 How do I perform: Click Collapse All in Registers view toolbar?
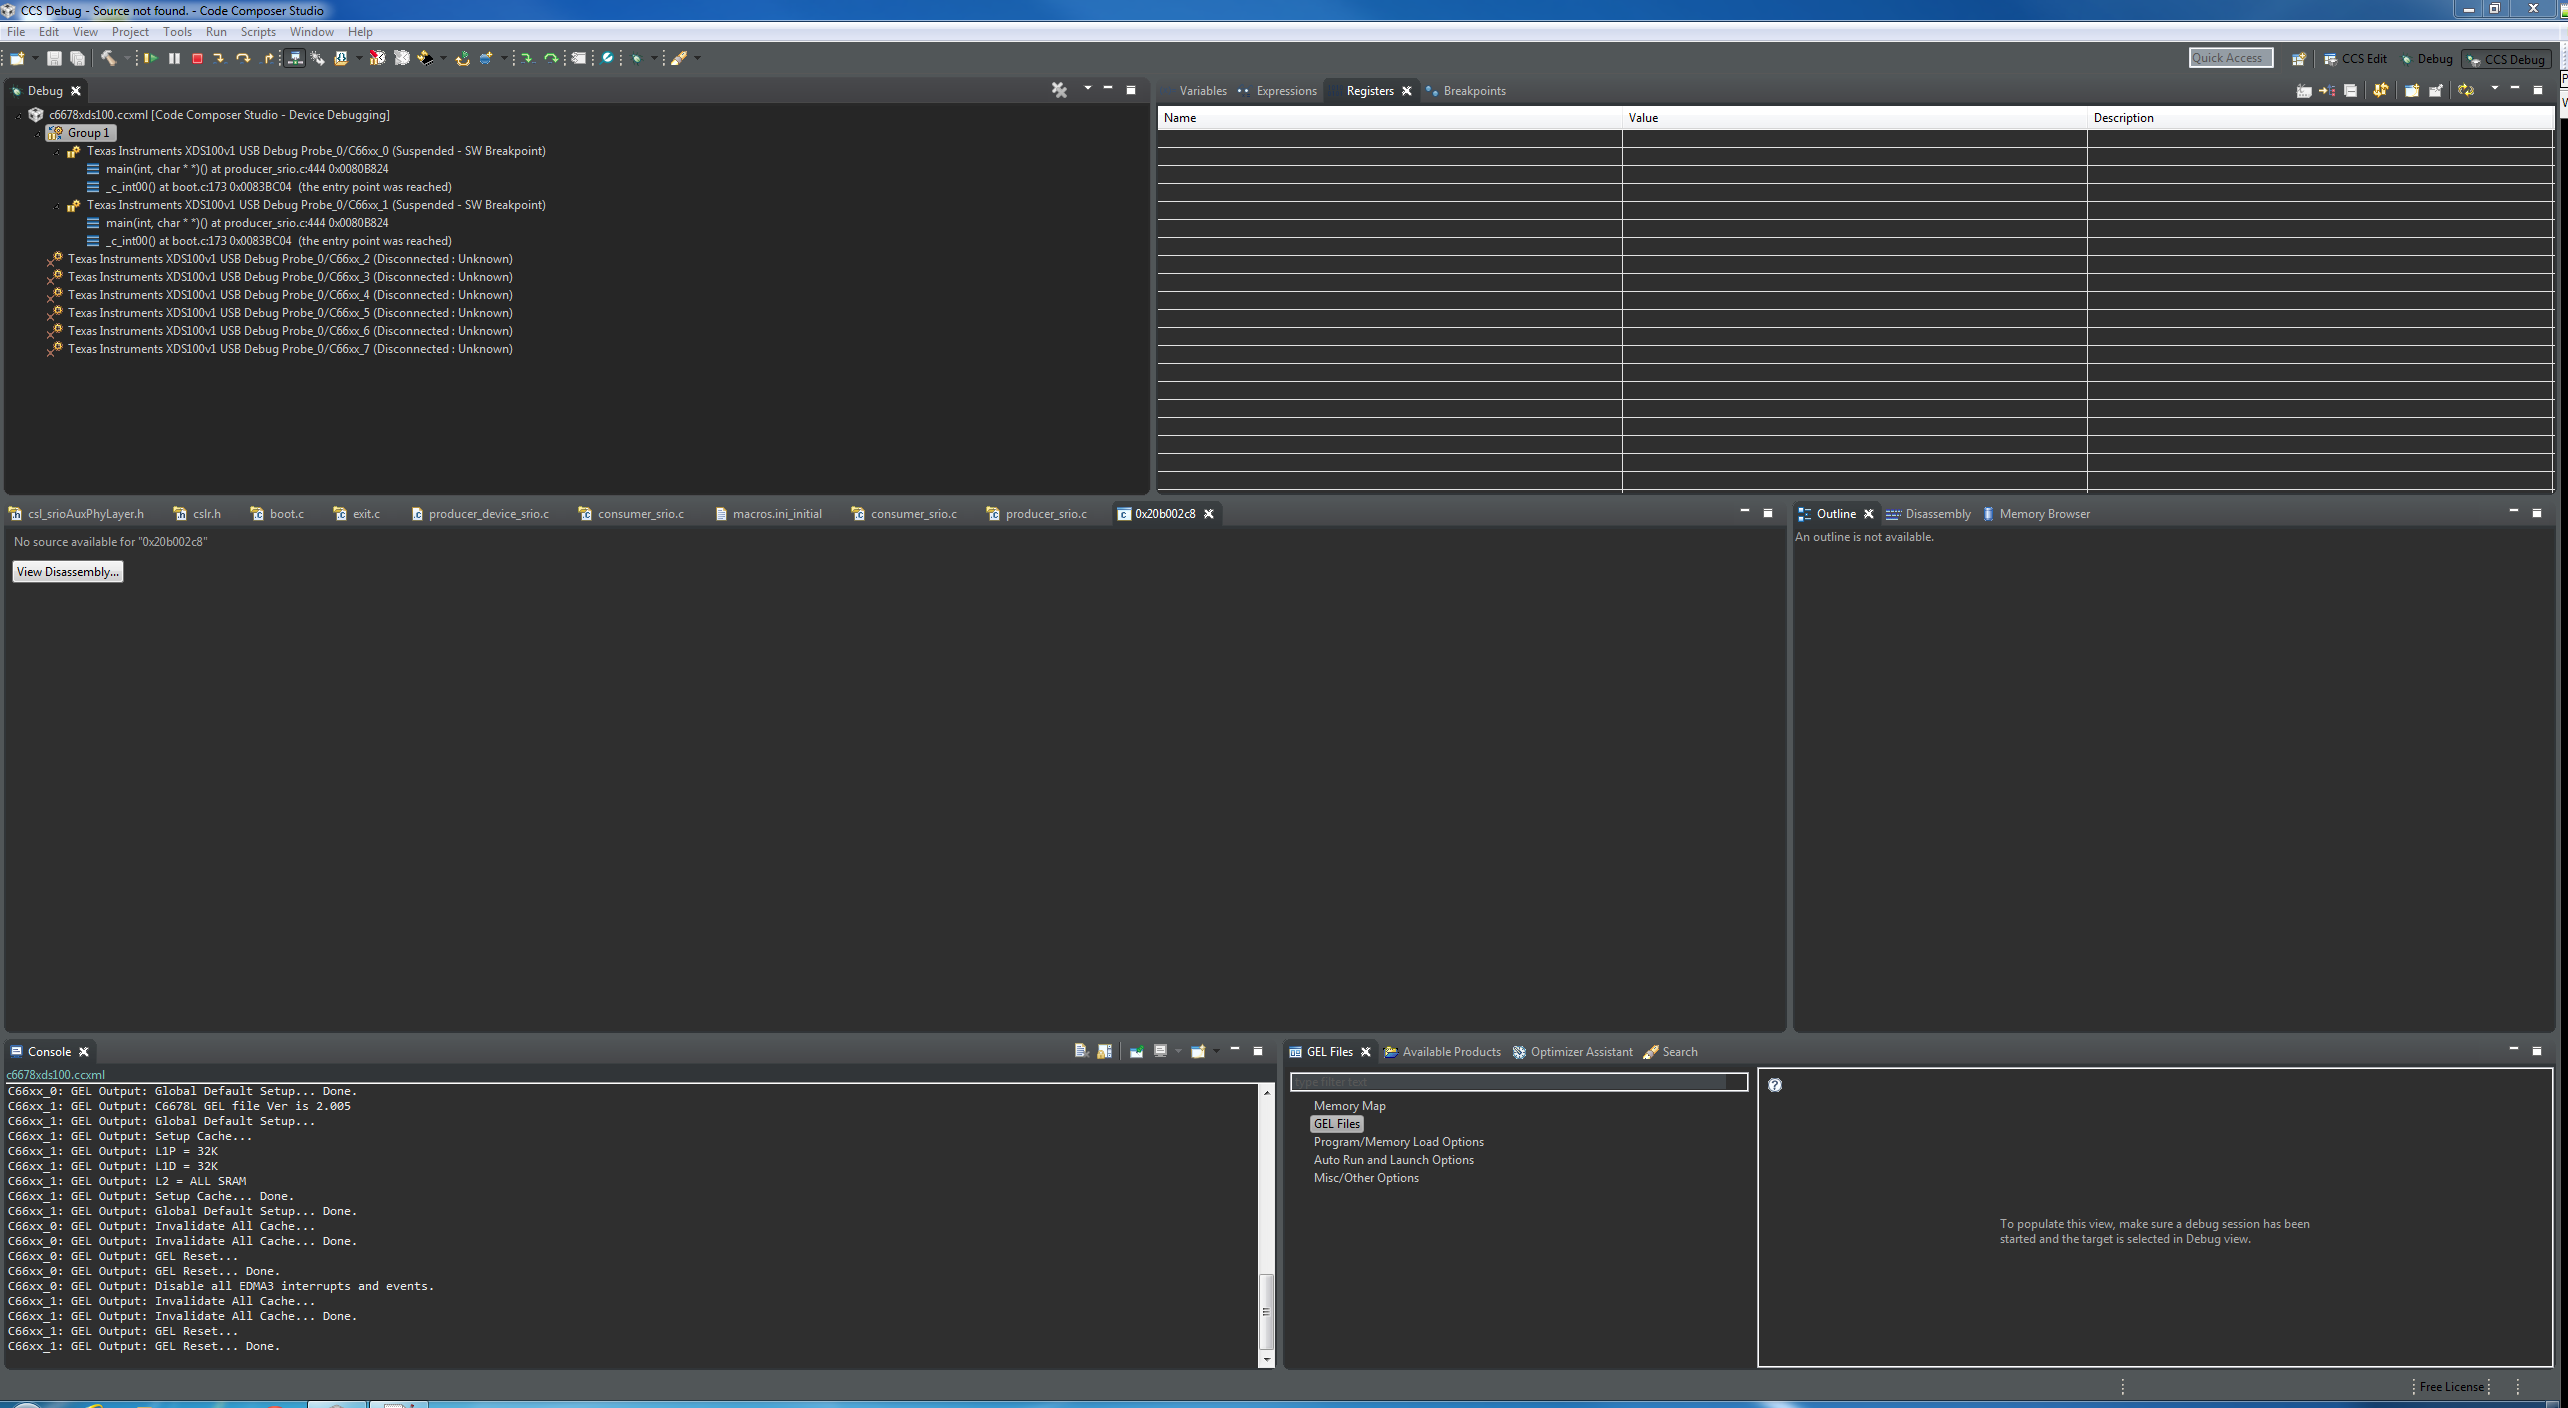(x=2350, y=91)
